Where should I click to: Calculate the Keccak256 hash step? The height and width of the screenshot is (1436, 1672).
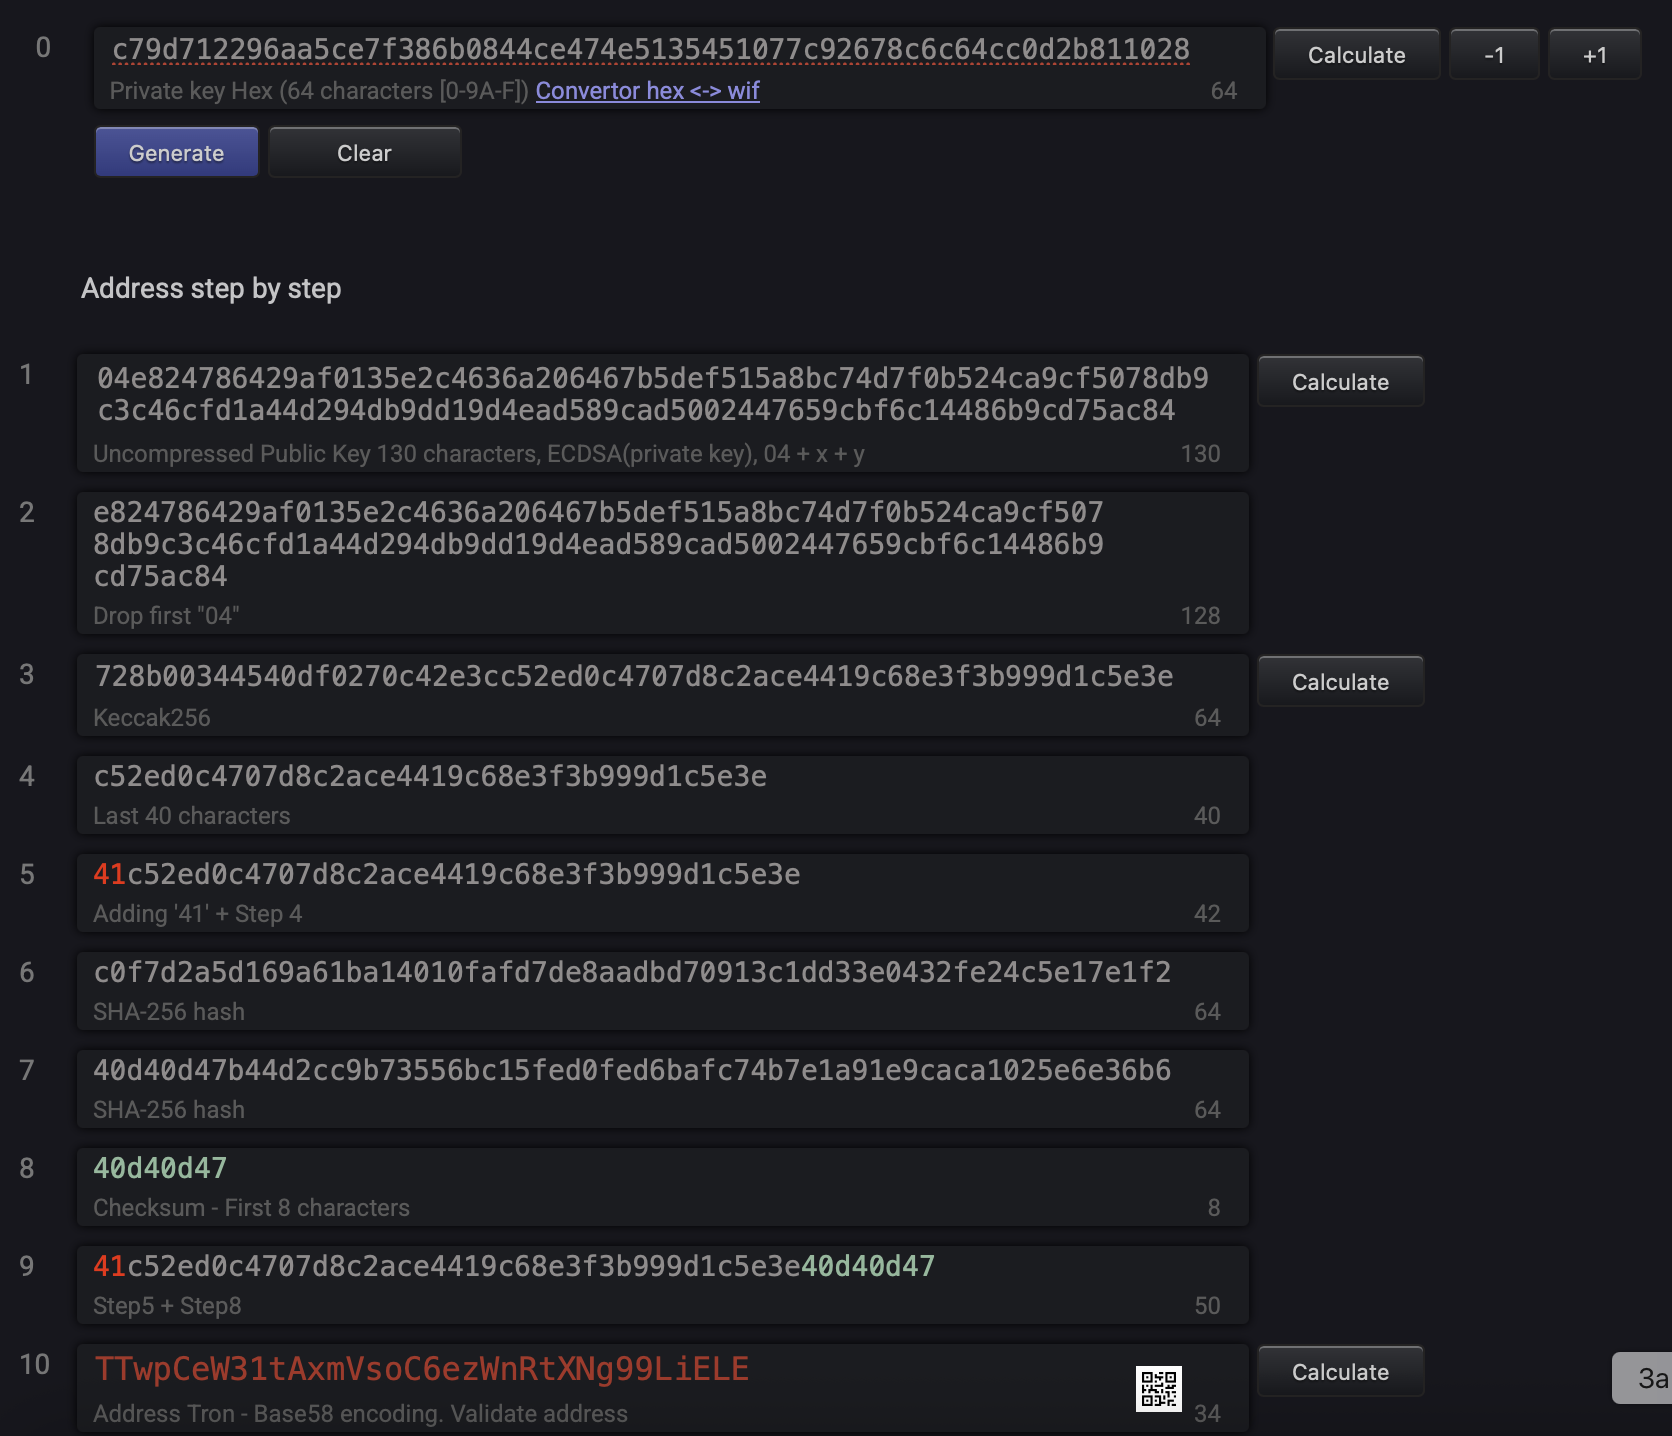1340,682
